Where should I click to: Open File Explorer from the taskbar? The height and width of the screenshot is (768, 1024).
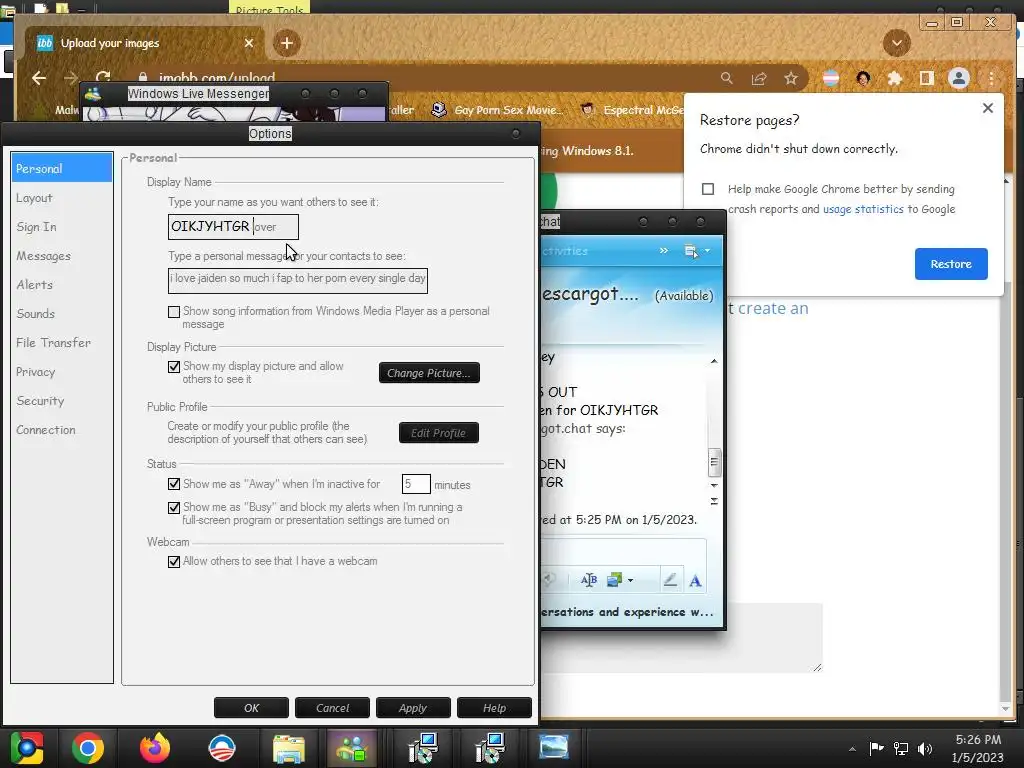289,748
